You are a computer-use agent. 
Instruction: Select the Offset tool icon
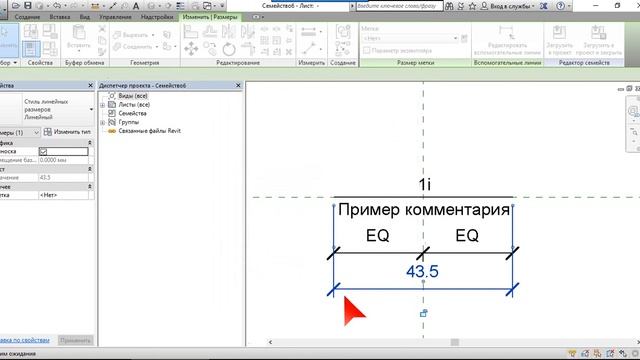(x=210, y=31)
